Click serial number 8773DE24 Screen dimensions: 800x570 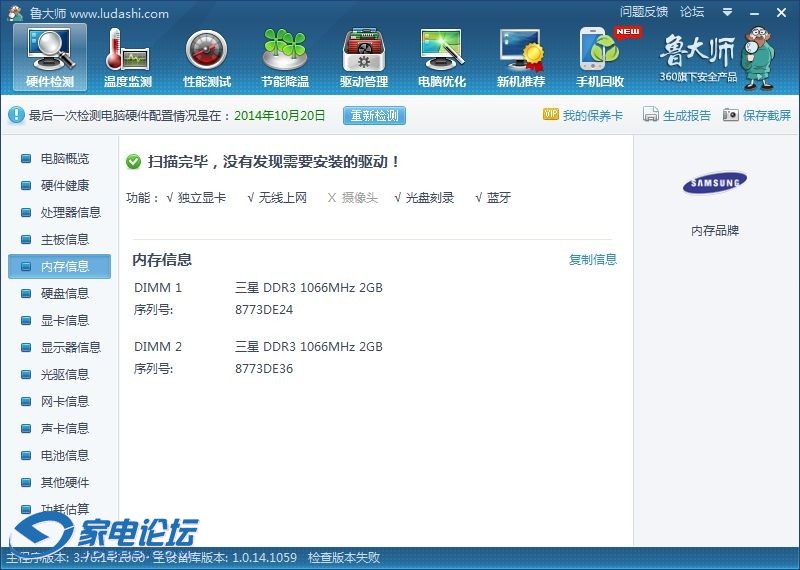pyautogui.click(x=264, y=310)
